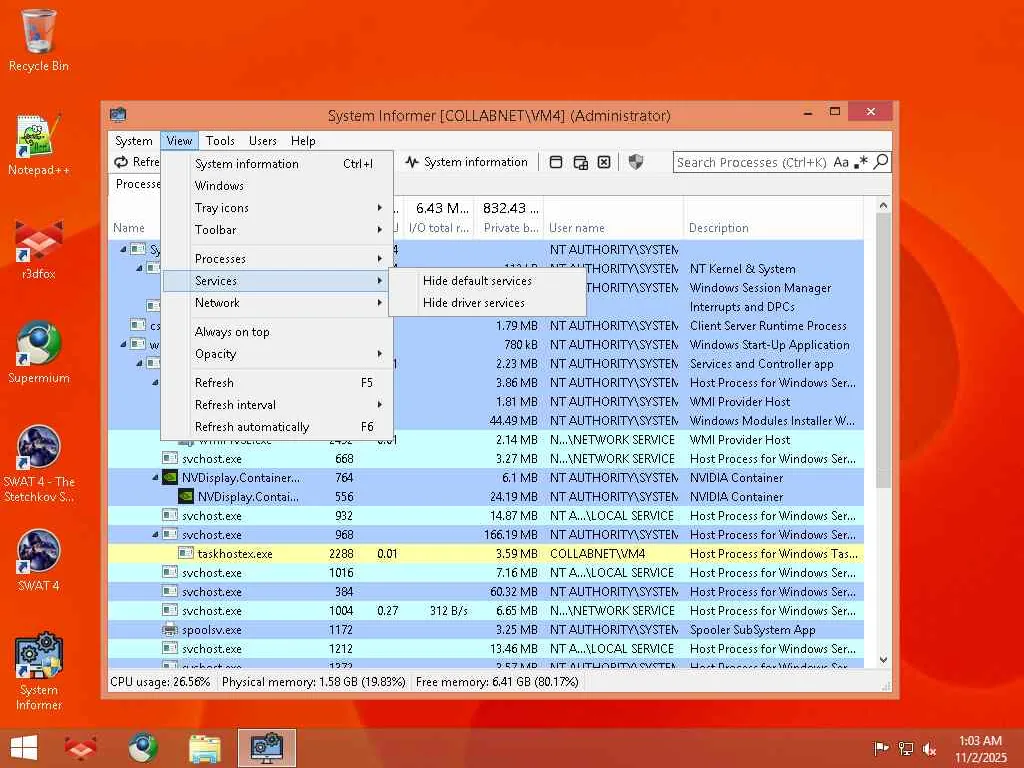Screen dimensions: 1024x768
Task: Select System information Ctrl+I menu item
Action: (x=277, y=163)
